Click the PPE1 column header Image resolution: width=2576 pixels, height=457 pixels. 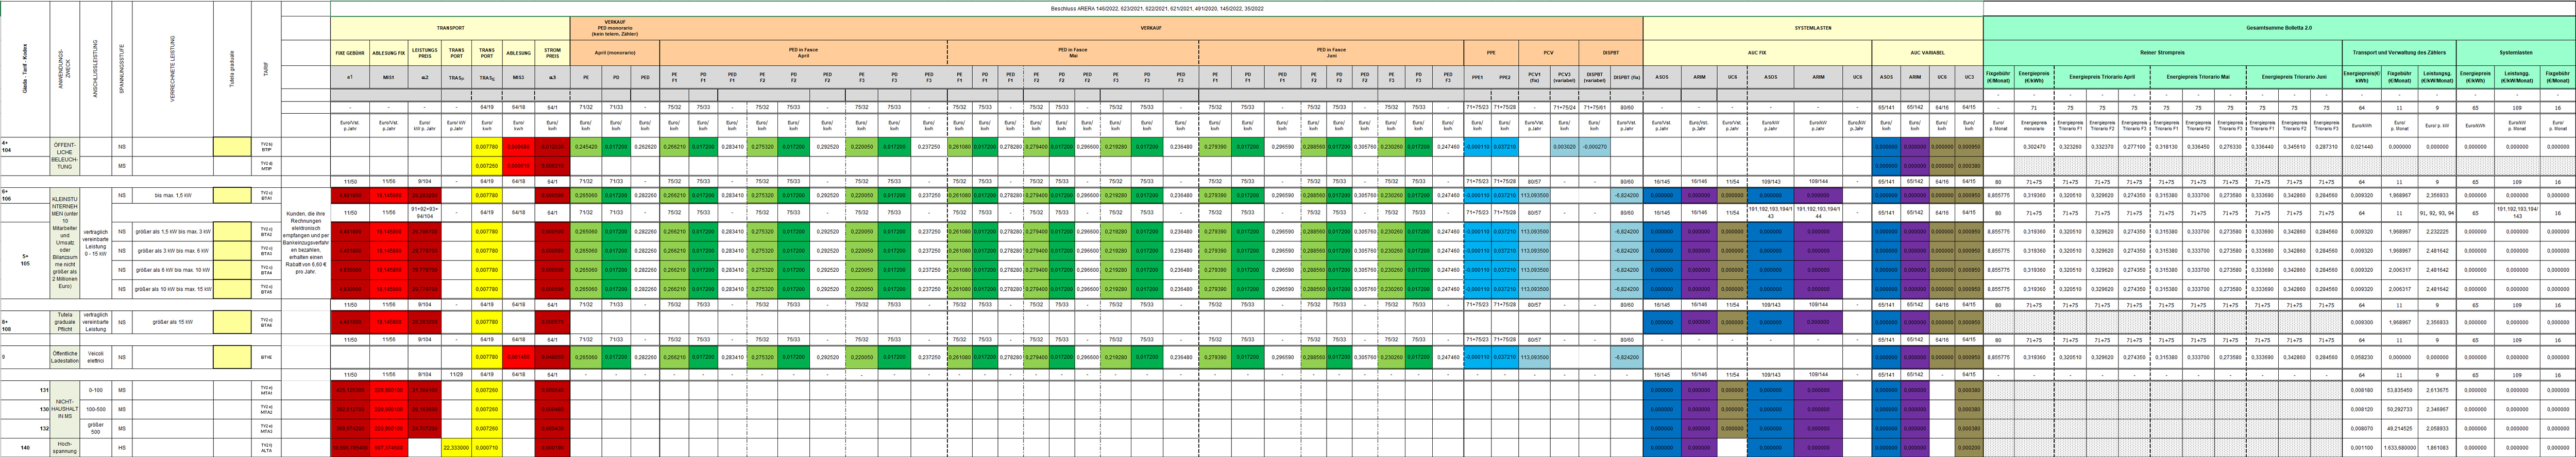click(1476, 76)
